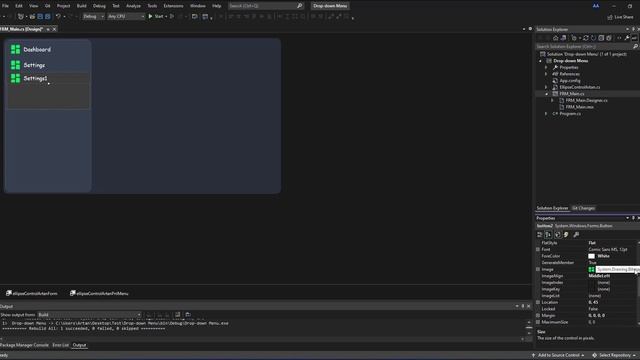
Task: Open the Analyze menu
Action: tap(133, 6)
